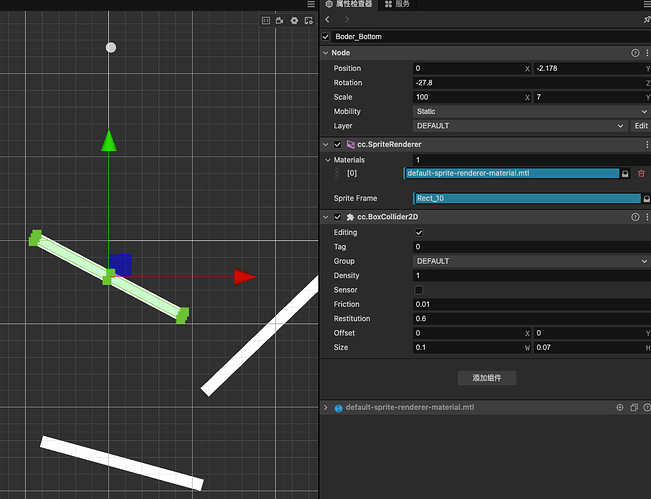Click the Edit button beside Layer
Screen dimensions: 651x499
pyautogui.click(x=641, y=126)
